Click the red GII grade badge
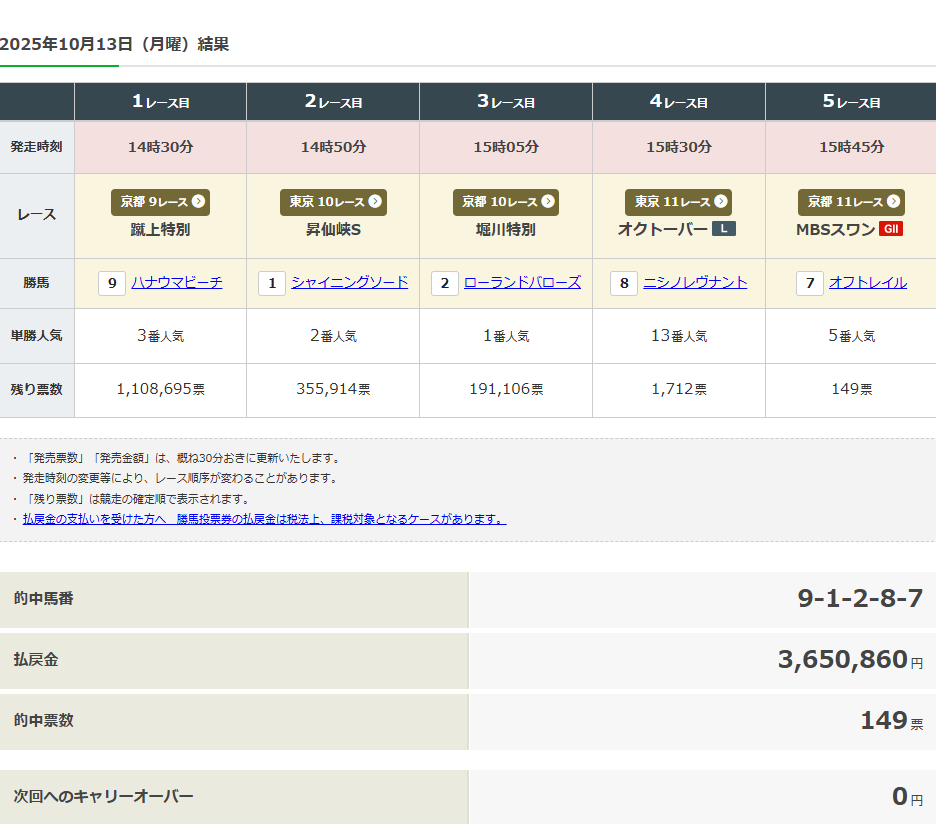The width and height of the screenshot is (936, 824). tap(890, 229)
